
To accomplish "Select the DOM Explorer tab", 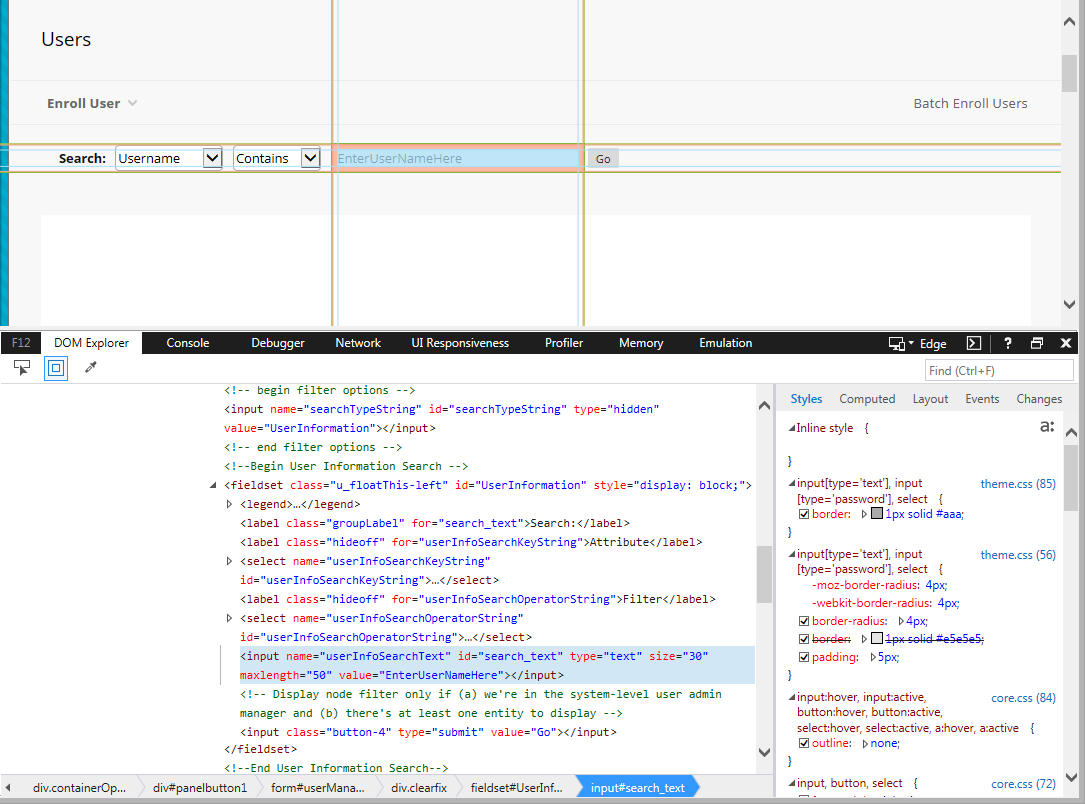I will [x=91, y=342].
